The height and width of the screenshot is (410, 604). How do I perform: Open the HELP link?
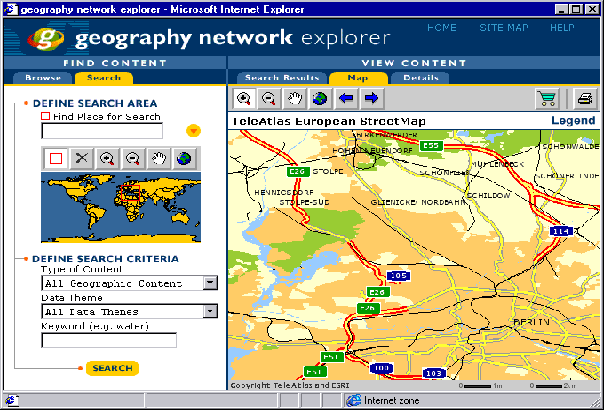click(562, 28)
